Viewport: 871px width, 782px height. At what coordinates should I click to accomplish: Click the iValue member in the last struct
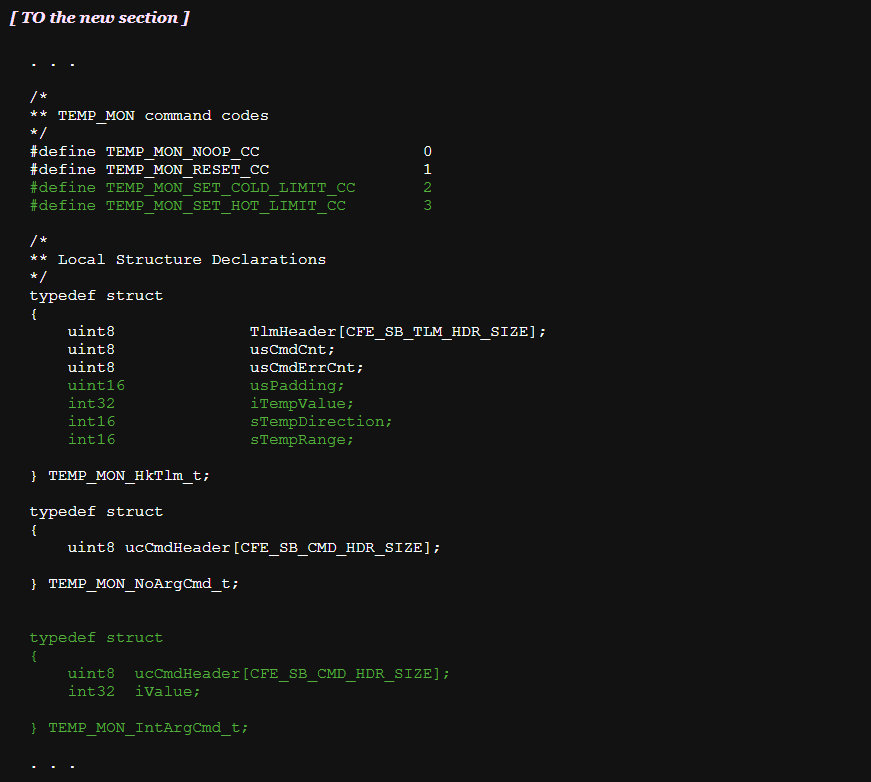tap(167, 691)
